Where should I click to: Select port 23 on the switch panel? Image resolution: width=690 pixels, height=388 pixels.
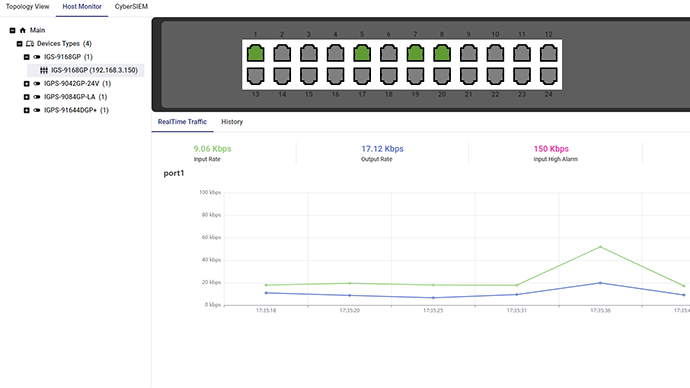tap(522, 76)
